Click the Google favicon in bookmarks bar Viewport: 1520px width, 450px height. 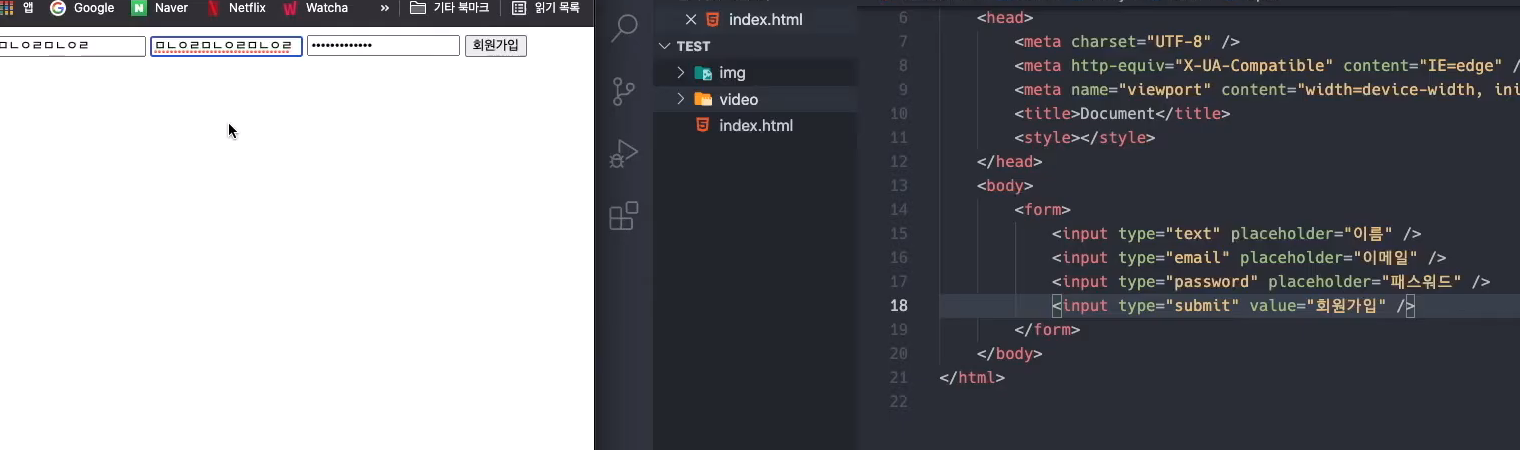(x=58, y=8)
